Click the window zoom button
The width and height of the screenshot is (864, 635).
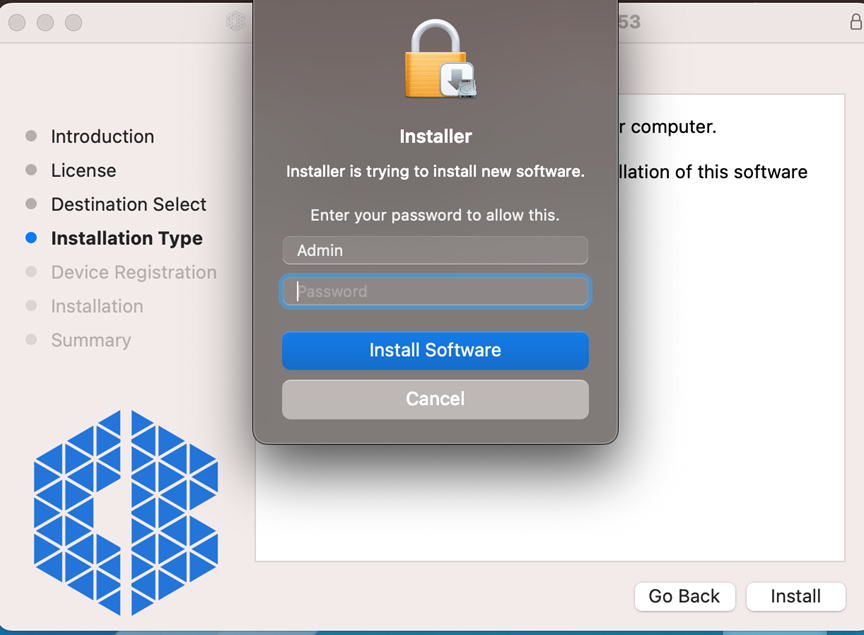pos(74,22)
